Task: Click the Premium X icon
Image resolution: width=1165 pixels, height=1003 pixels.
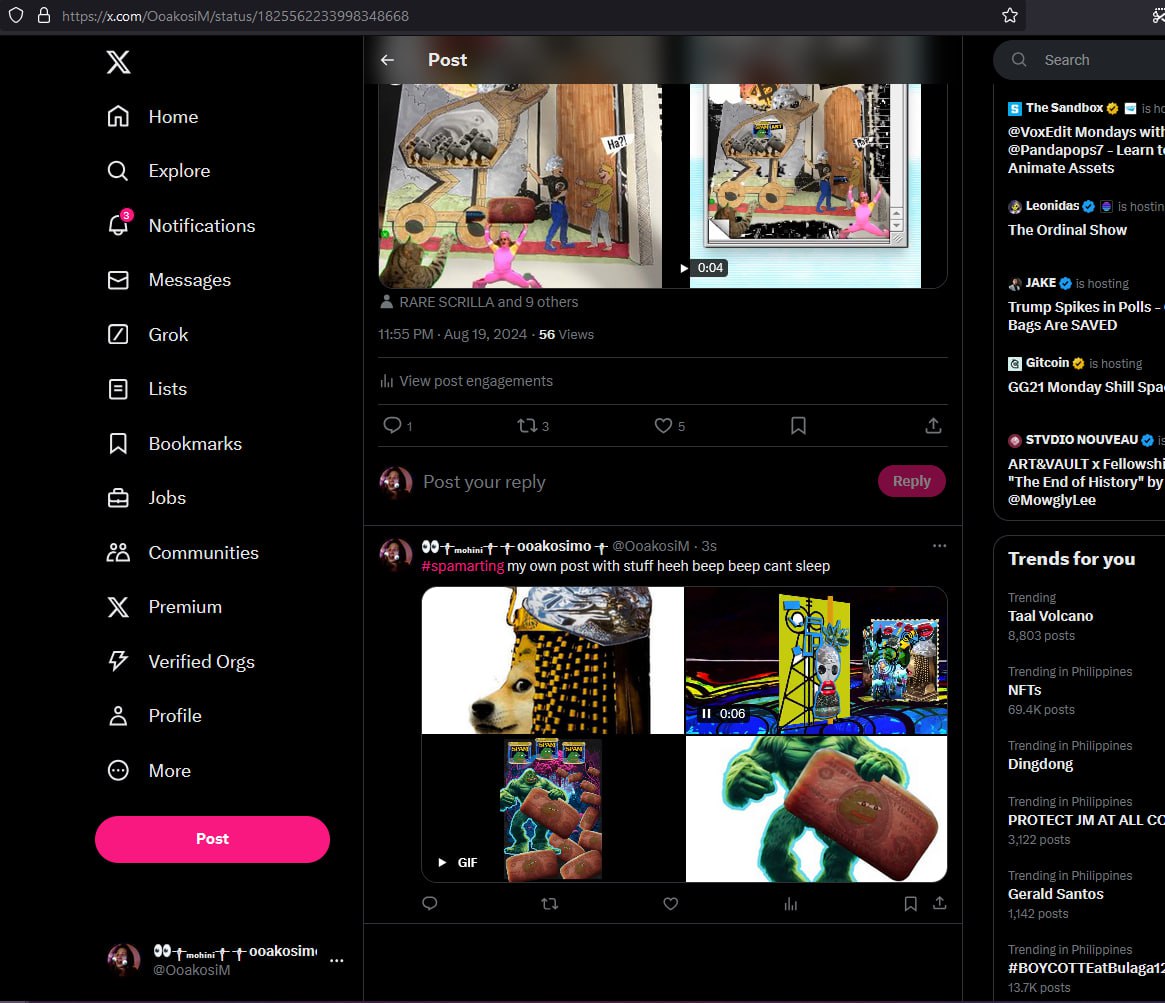Action: [118, 607]
